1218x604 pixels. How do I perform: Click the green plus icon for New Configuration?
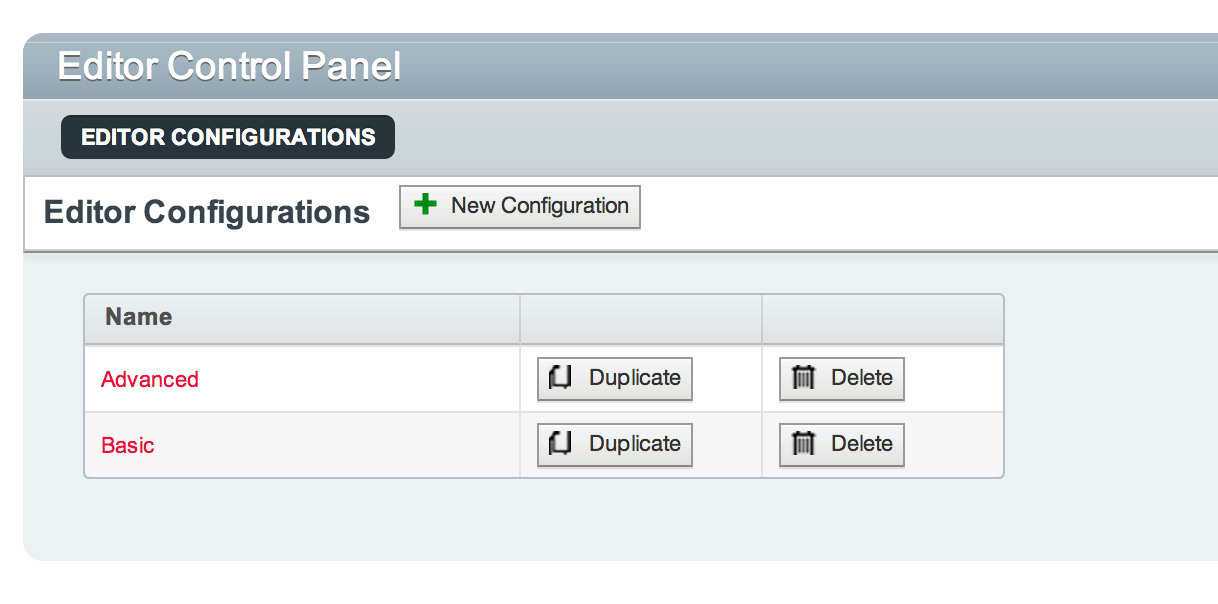426,205
